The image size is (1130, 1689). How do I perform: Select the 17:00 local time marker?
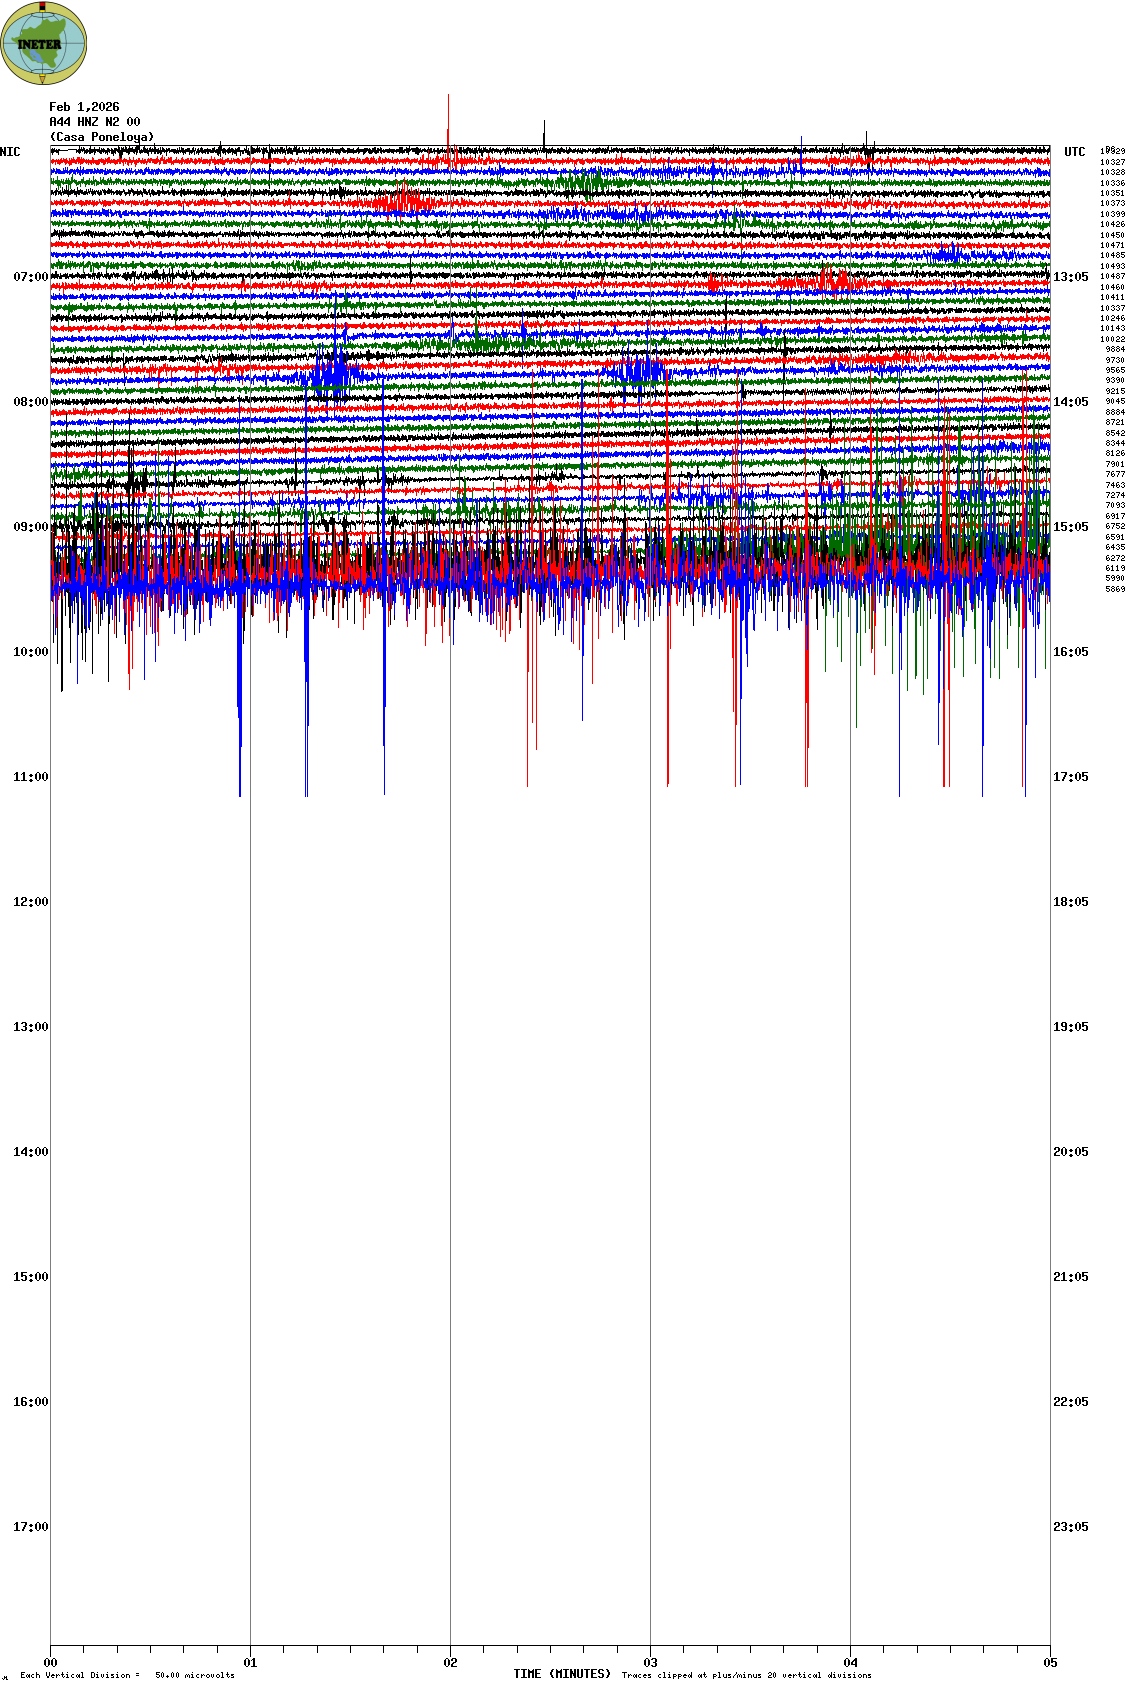coord(30,1527)
